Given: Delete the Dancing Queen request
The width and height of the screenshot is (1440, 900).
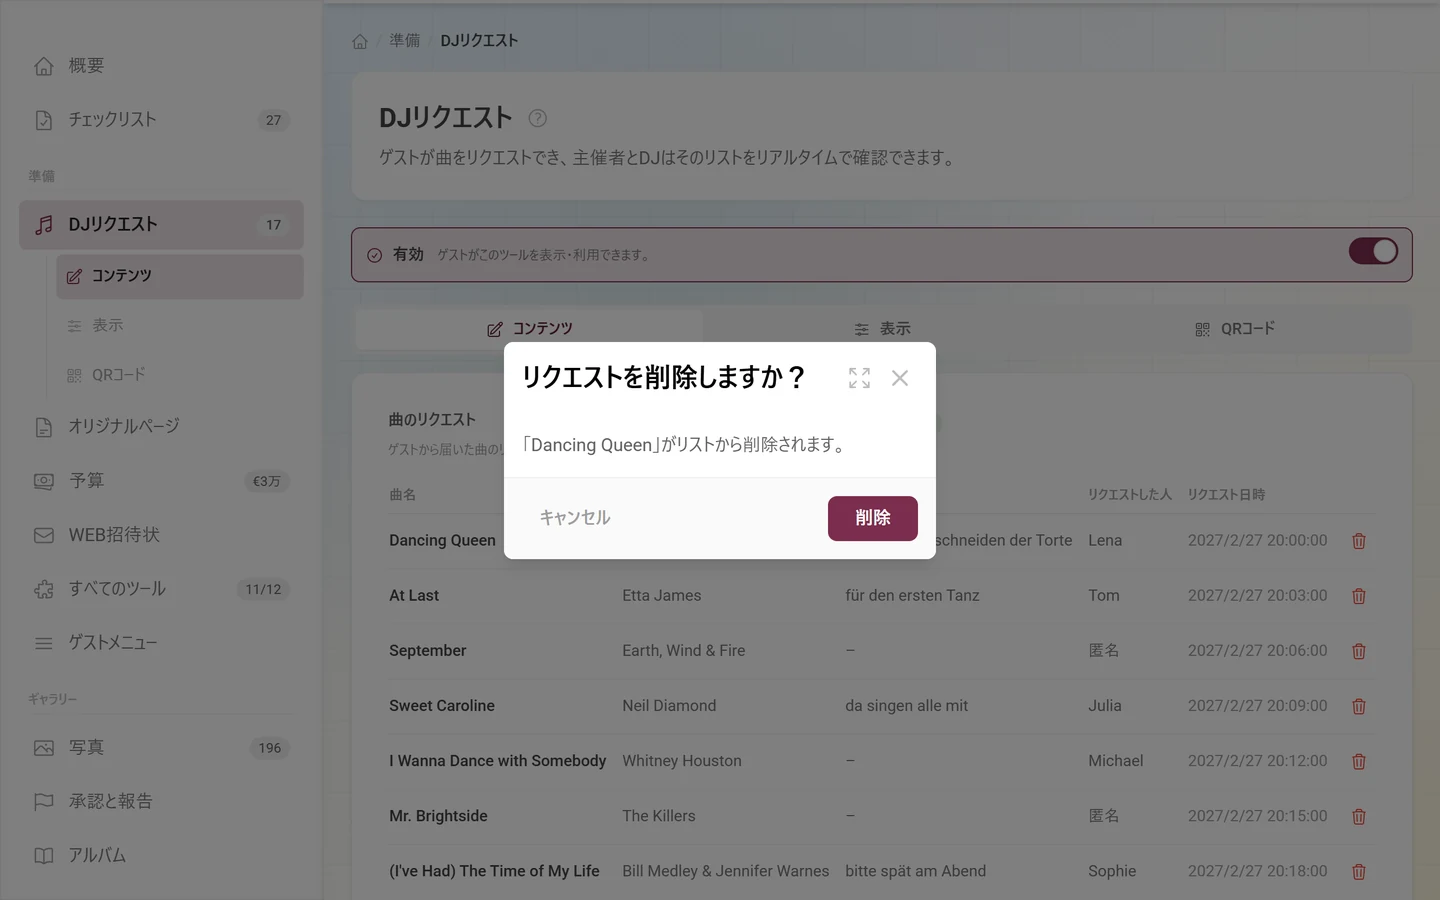Looking at the screenshot, I should click(1359, 541).
